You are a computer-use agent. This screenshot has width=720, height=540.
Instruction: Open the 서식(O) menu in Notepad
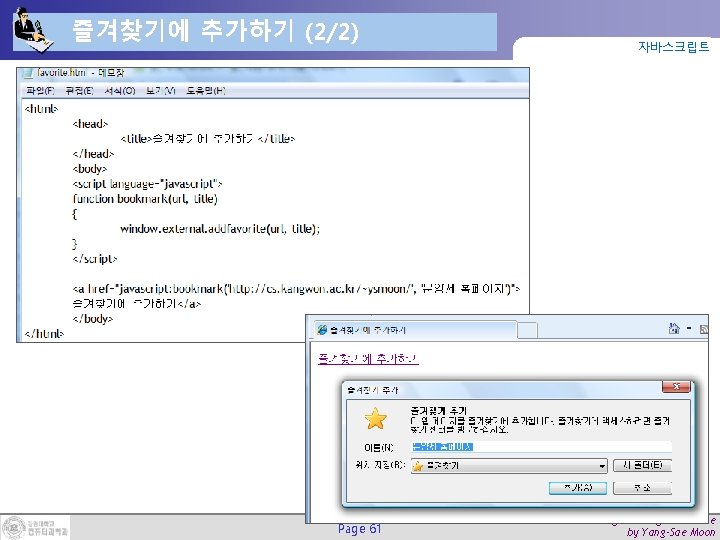click(120, 90)
